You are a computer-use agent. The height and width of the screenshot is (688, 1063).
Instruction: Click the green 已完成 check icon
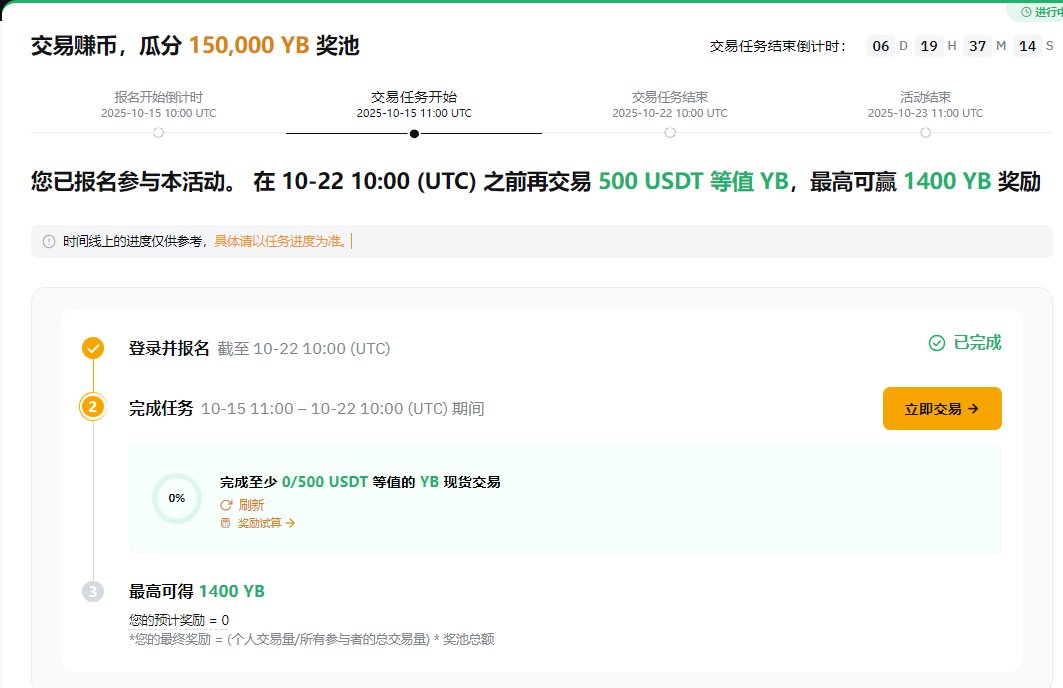(x=937, y=343)
